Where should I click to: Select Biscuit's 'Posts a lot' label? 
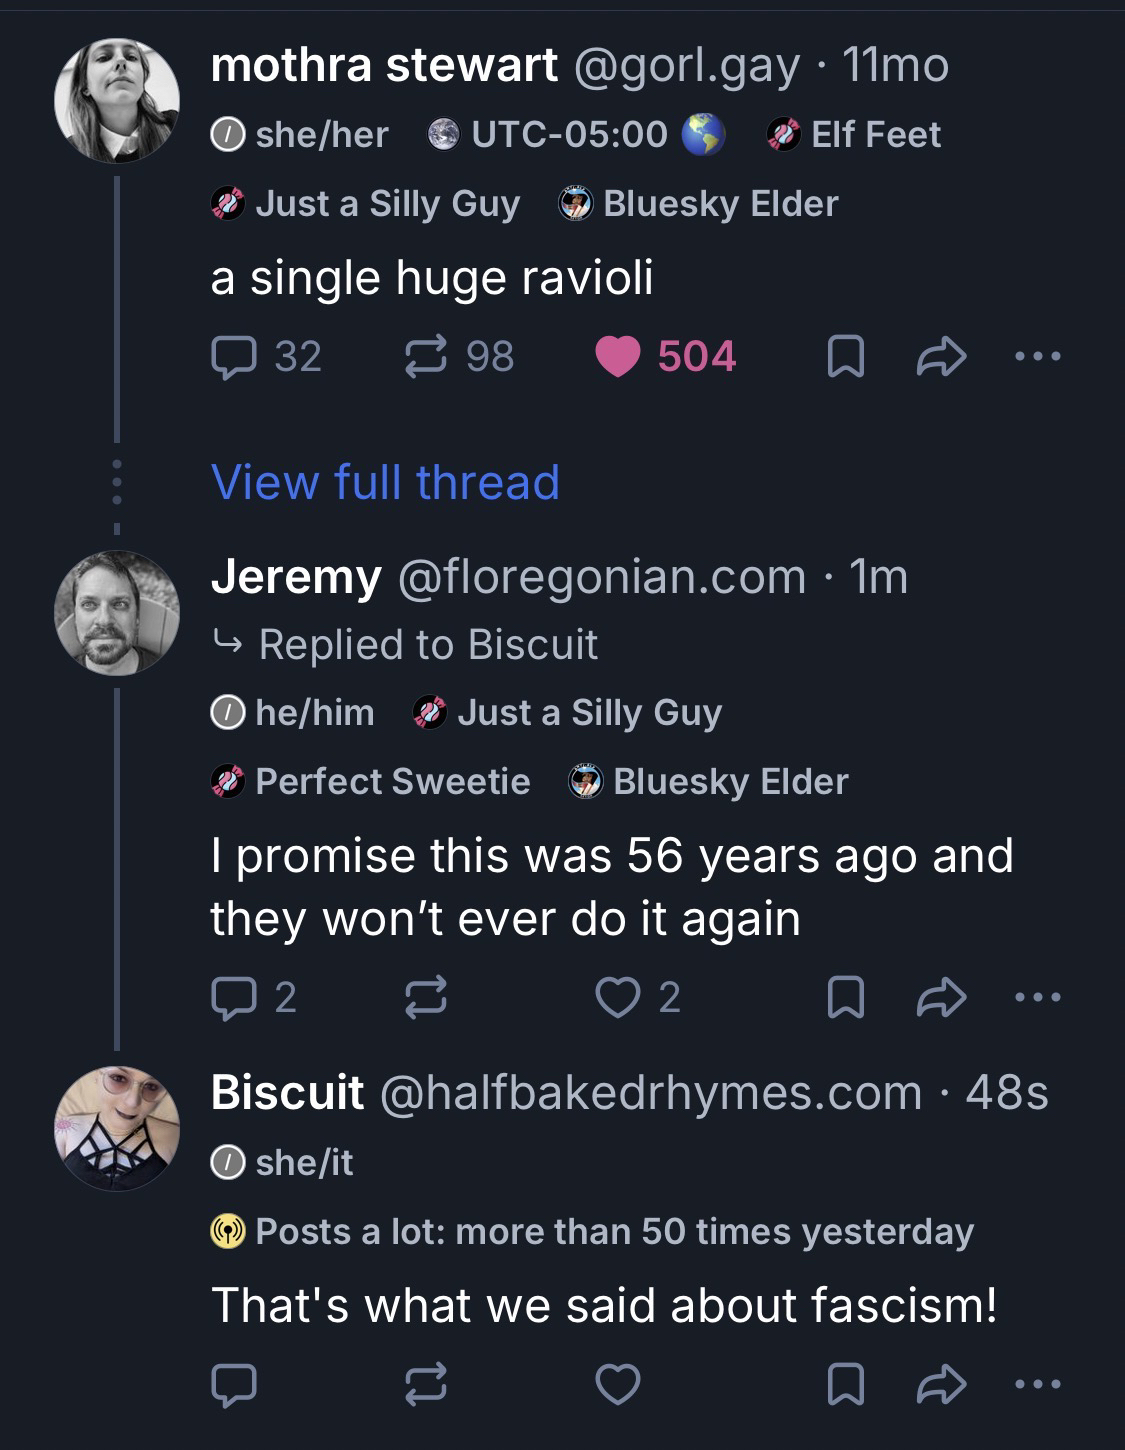coord(592,1231)
